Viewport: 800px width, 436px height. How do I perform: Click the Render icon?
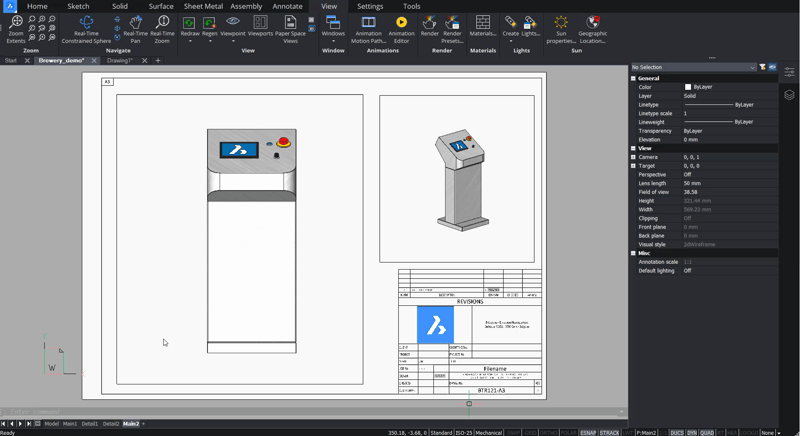click(429, 24)
